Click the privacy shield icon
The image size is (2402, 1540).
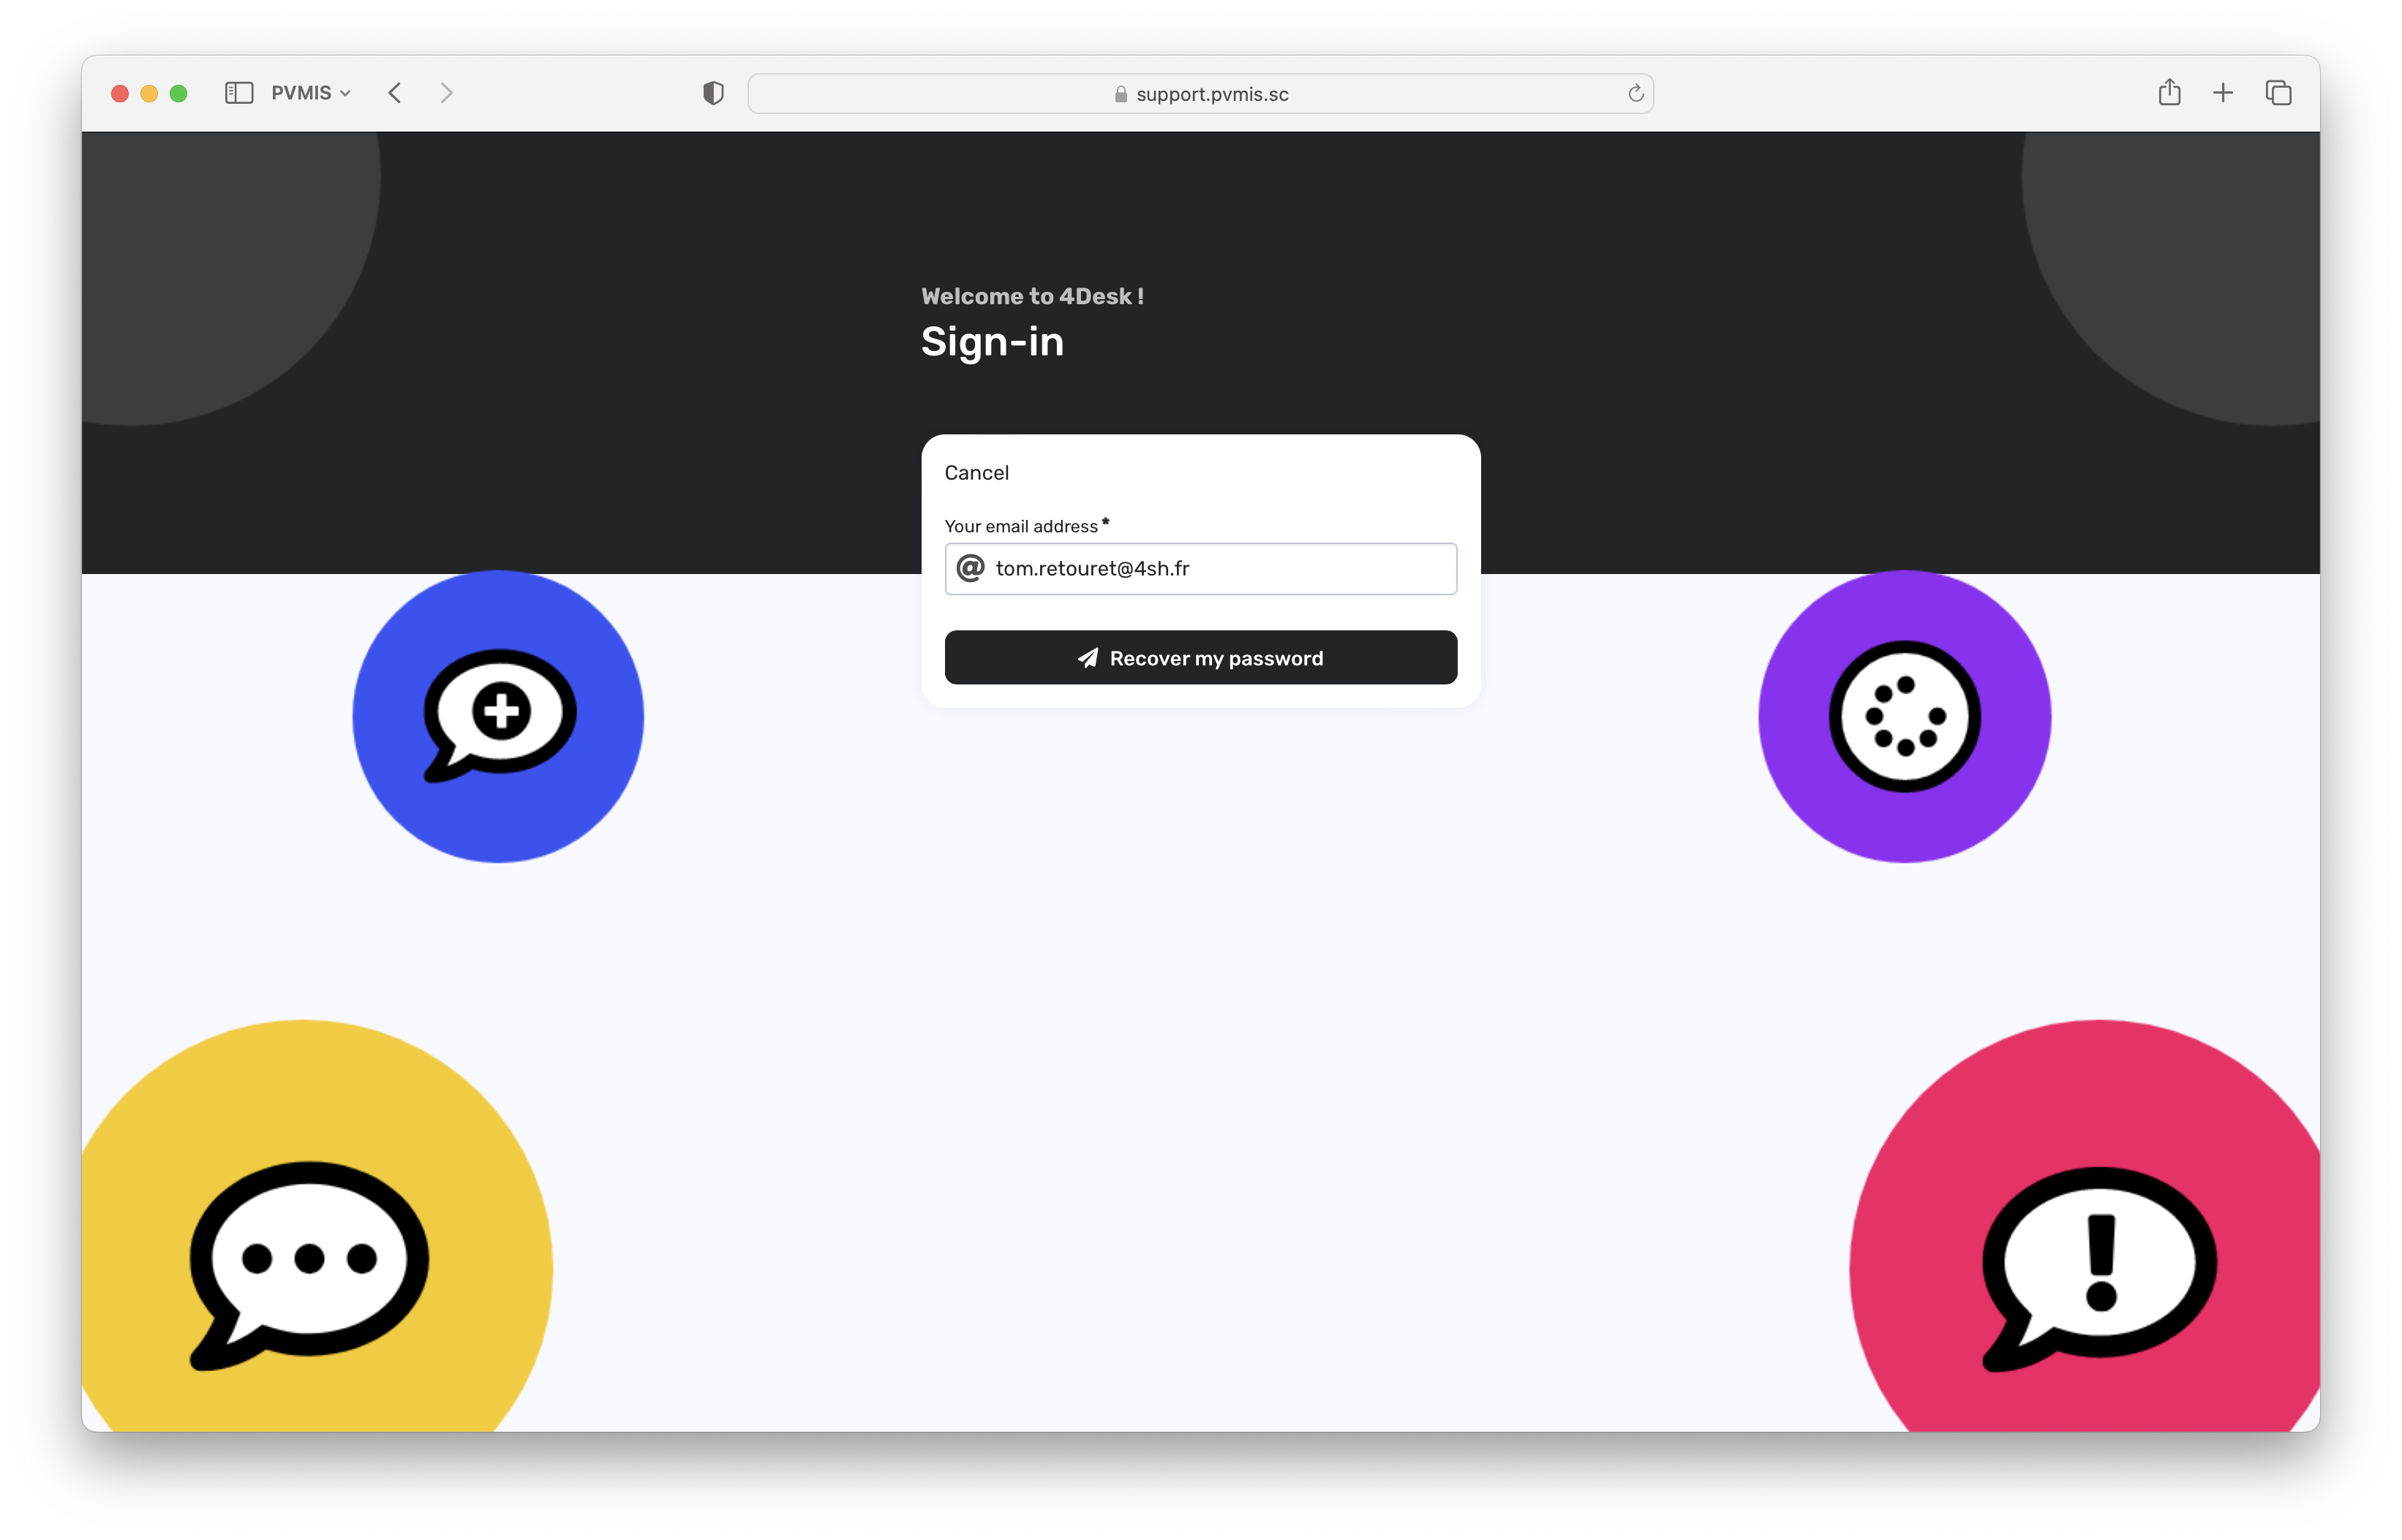coord(713,93)
